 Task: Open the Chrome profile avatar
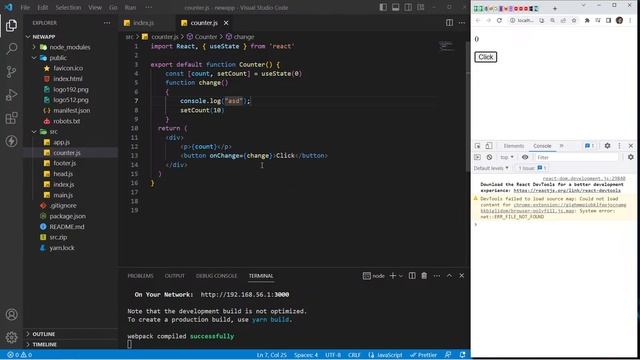620,20
